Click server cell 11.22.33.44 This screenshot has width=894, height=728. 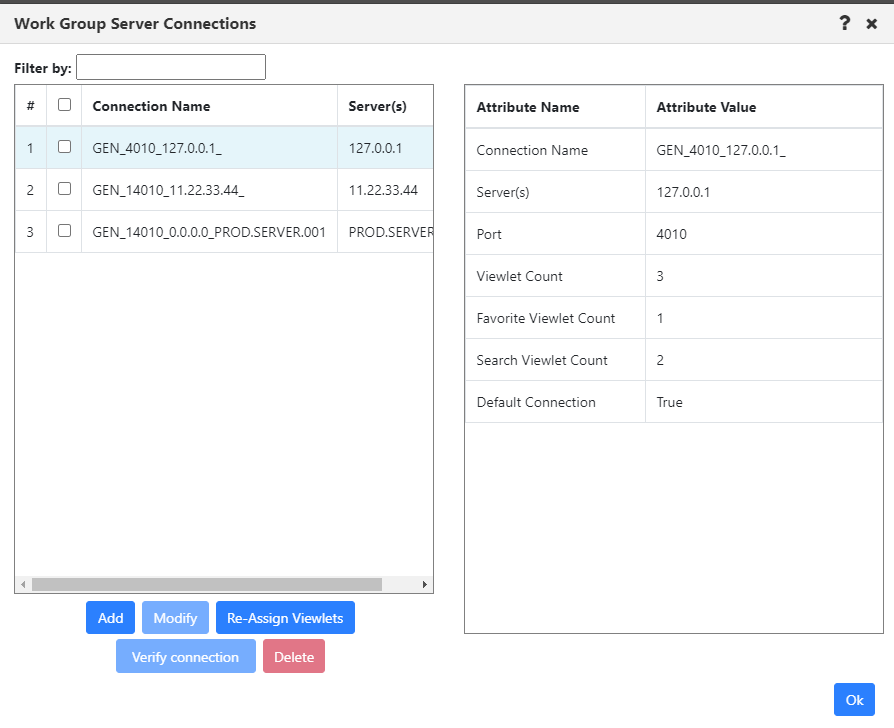(383, 190)
